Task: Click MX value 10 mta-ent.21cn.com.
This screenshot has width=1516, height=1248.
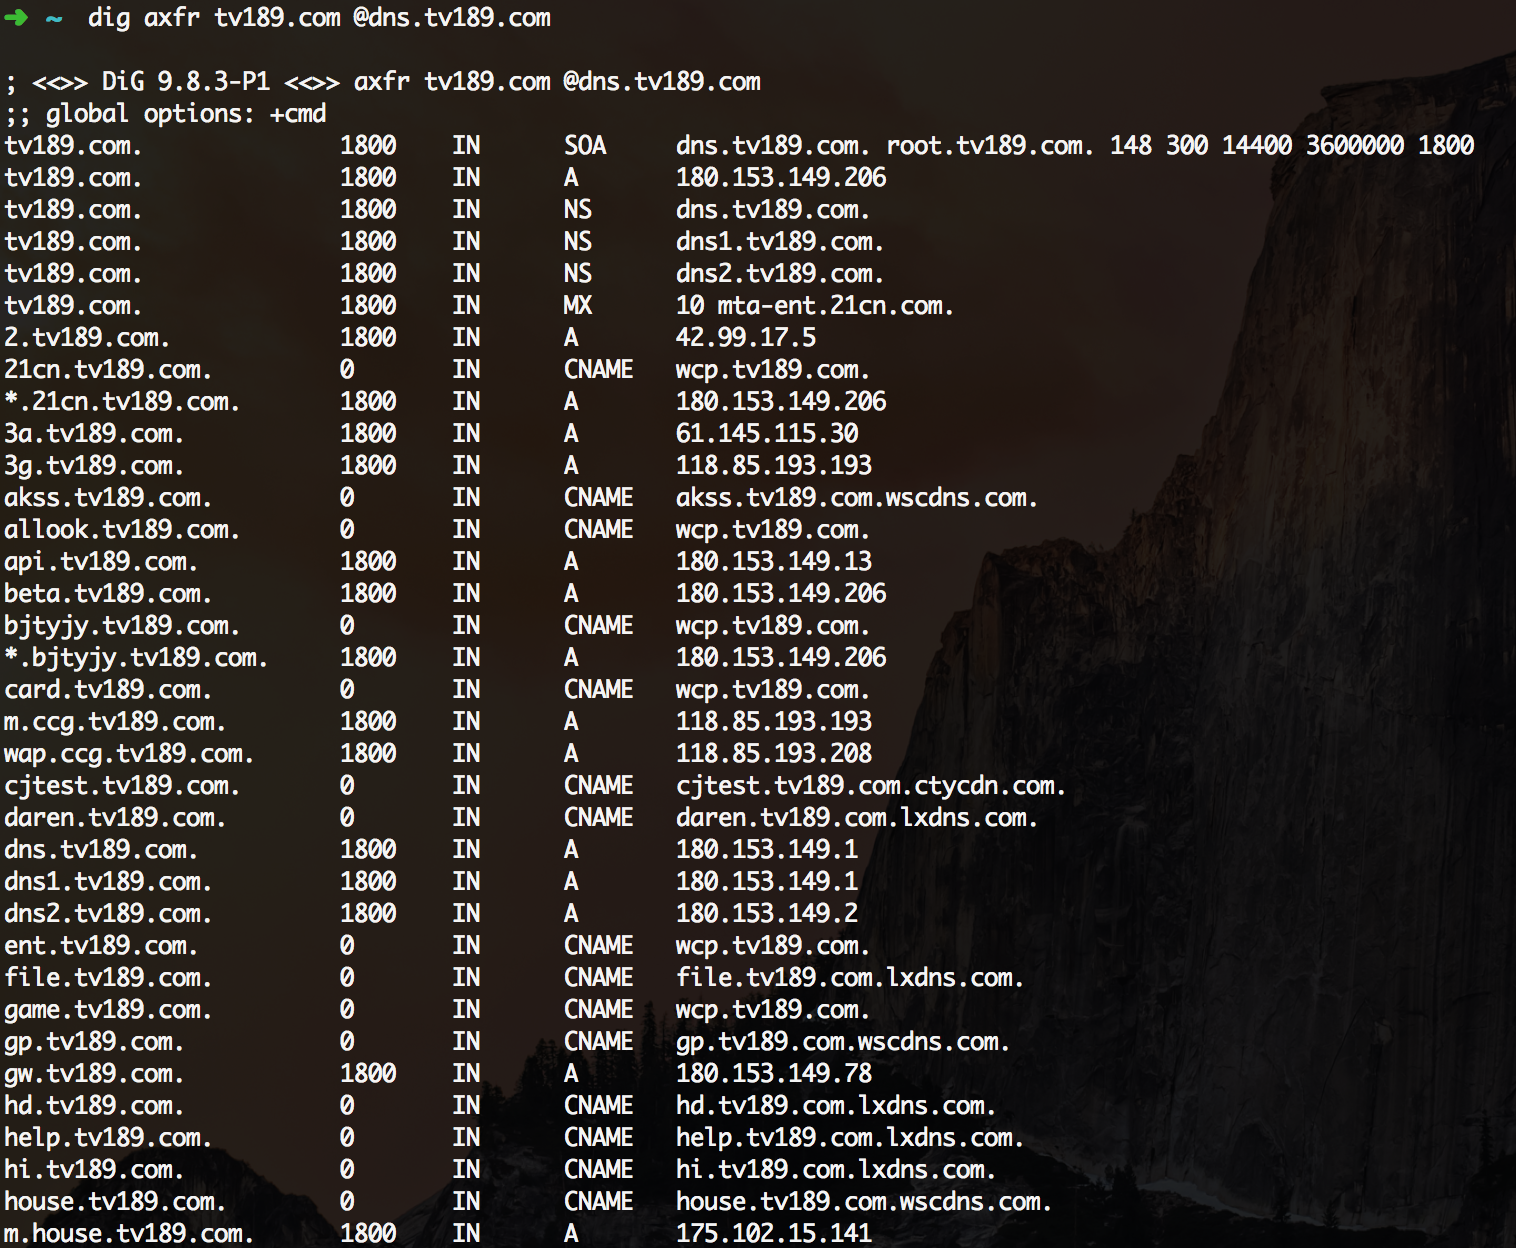Action: [814, 306]
